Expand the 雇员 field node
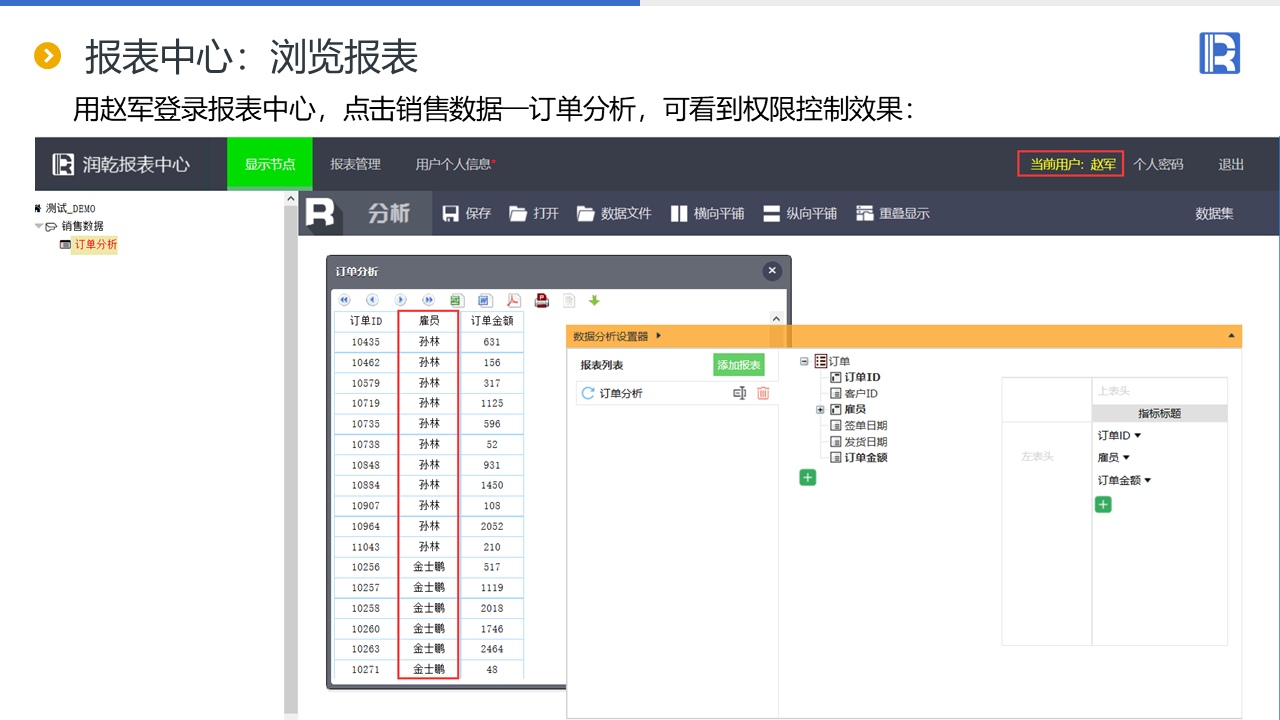 coord(820,410)
